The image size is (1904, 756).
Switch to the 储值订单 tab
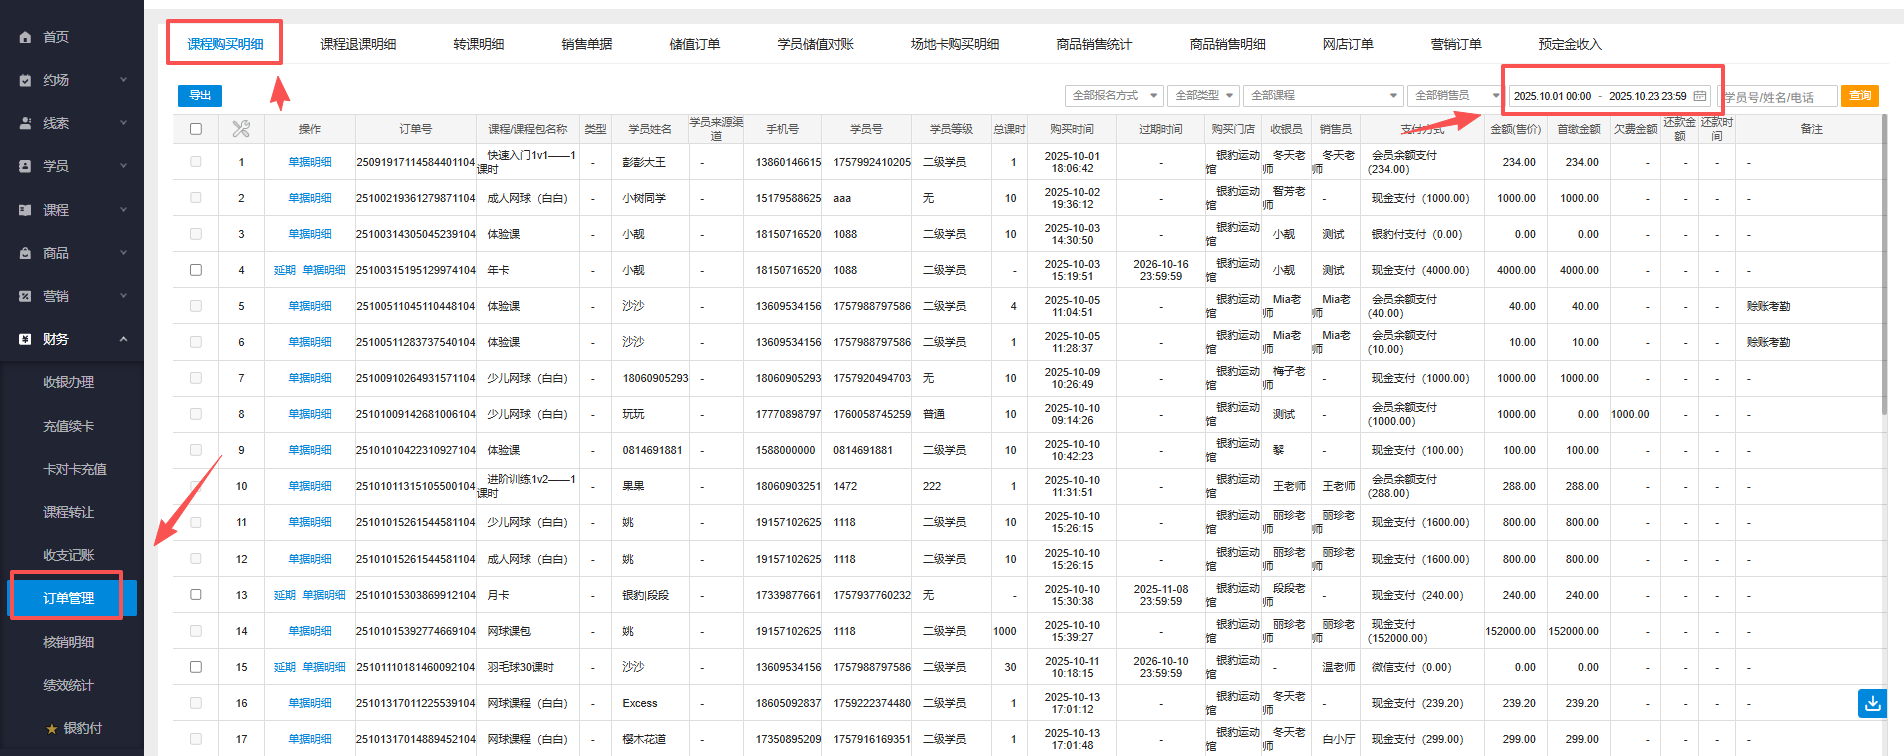pyautogui.click(x=695, y=44)
